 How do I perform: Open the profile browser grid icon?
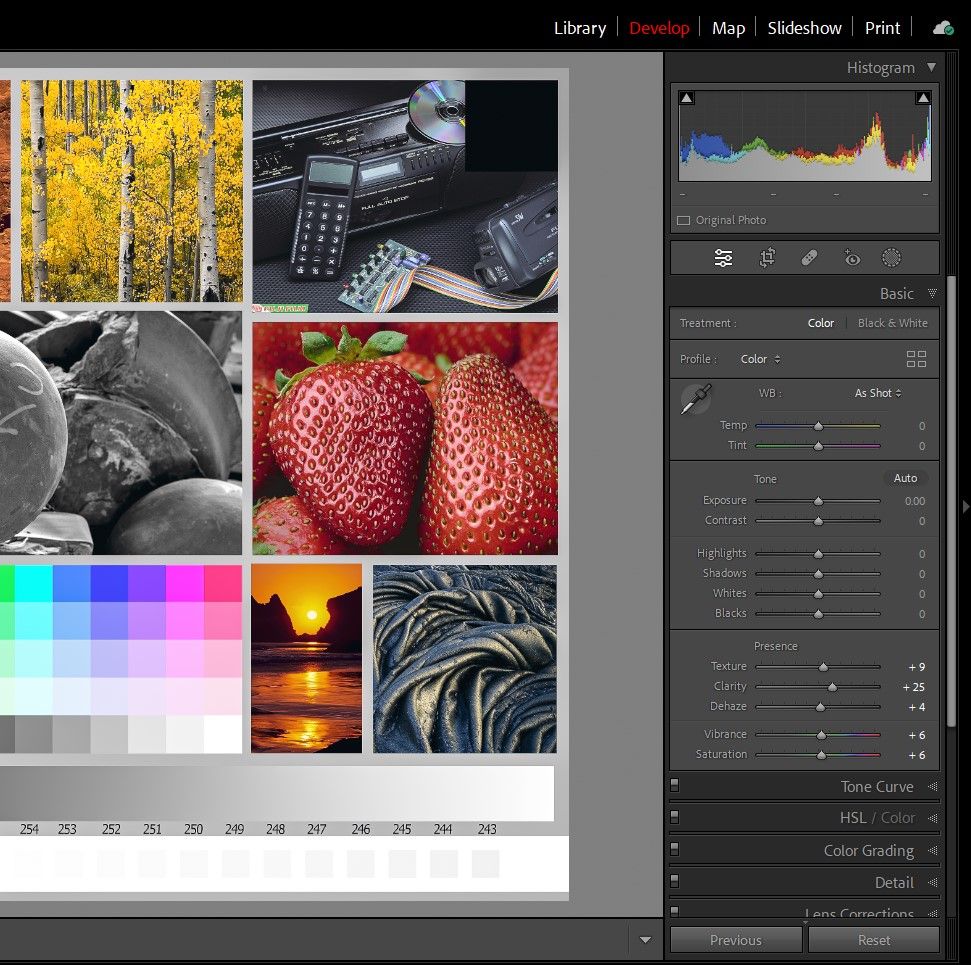[x=916, y=359]
